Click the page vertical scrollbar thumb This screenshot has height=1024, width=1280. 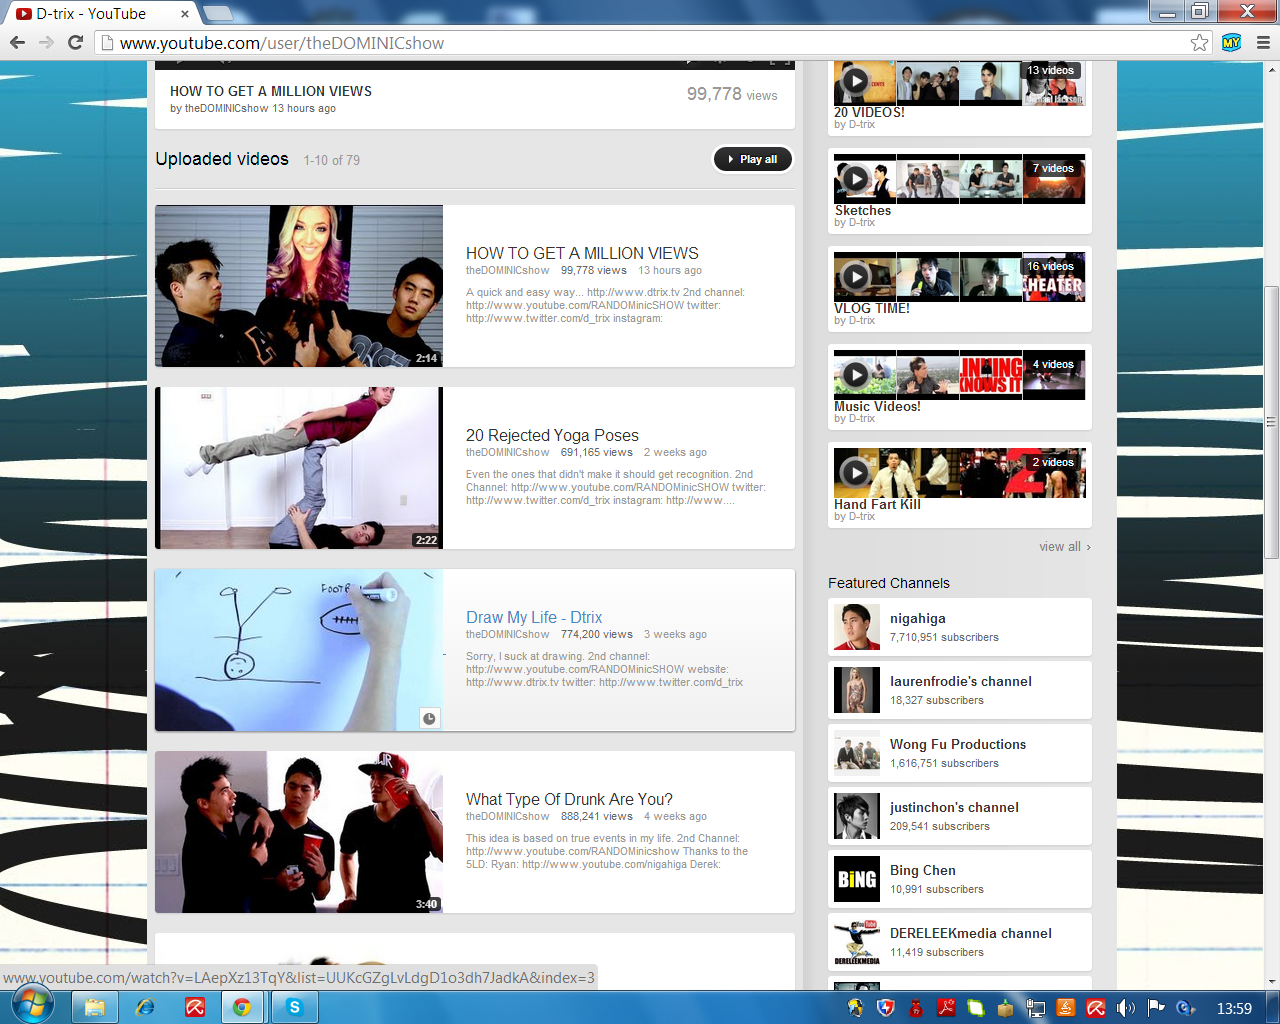point(1272,420)
